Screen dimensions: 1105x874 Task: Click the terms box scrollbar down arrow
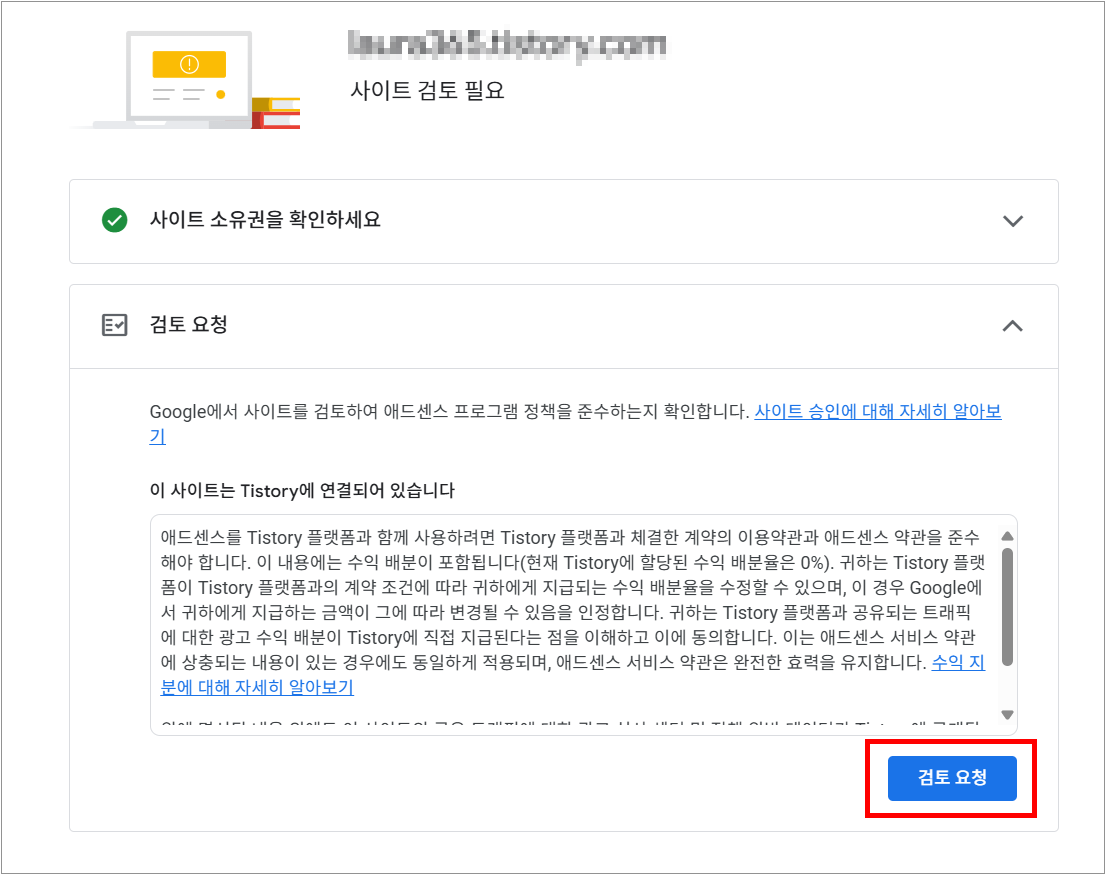pos(1007,715)
